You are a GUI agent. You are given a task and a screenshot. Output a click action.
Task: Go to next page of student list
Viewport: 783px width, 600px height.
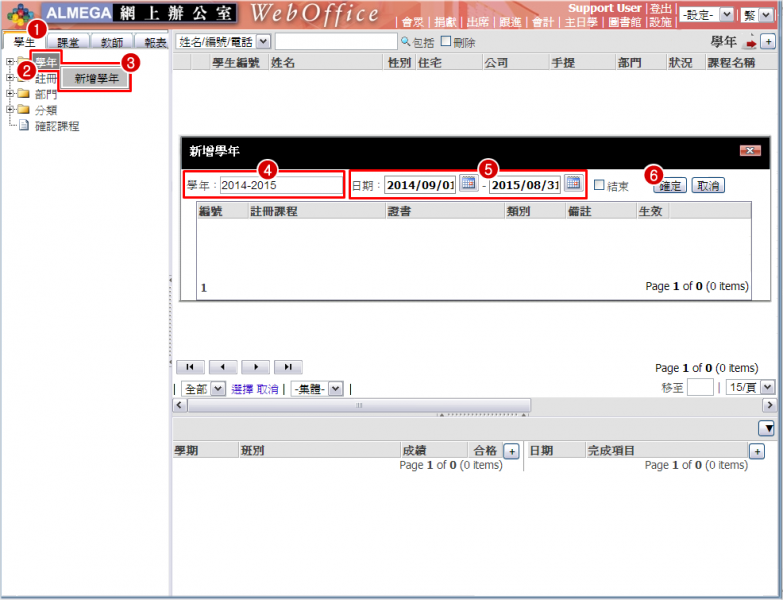[x=255, y=367]
